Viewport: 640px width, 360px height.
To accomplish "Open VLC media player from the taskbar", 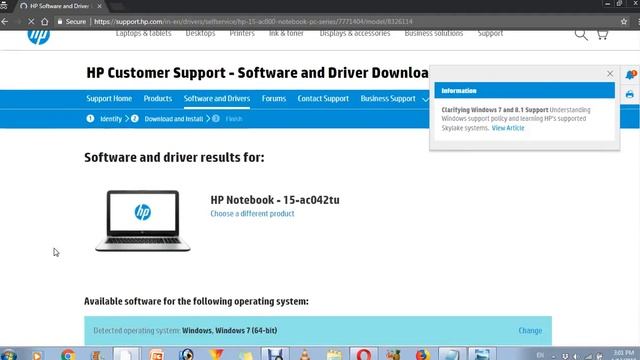I will (304, 354).
